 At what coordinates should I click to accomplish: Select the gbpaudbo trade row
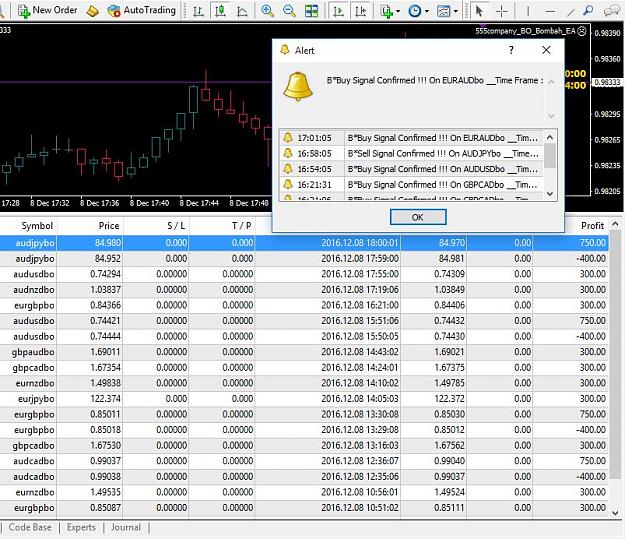click(x=304, y=352)
